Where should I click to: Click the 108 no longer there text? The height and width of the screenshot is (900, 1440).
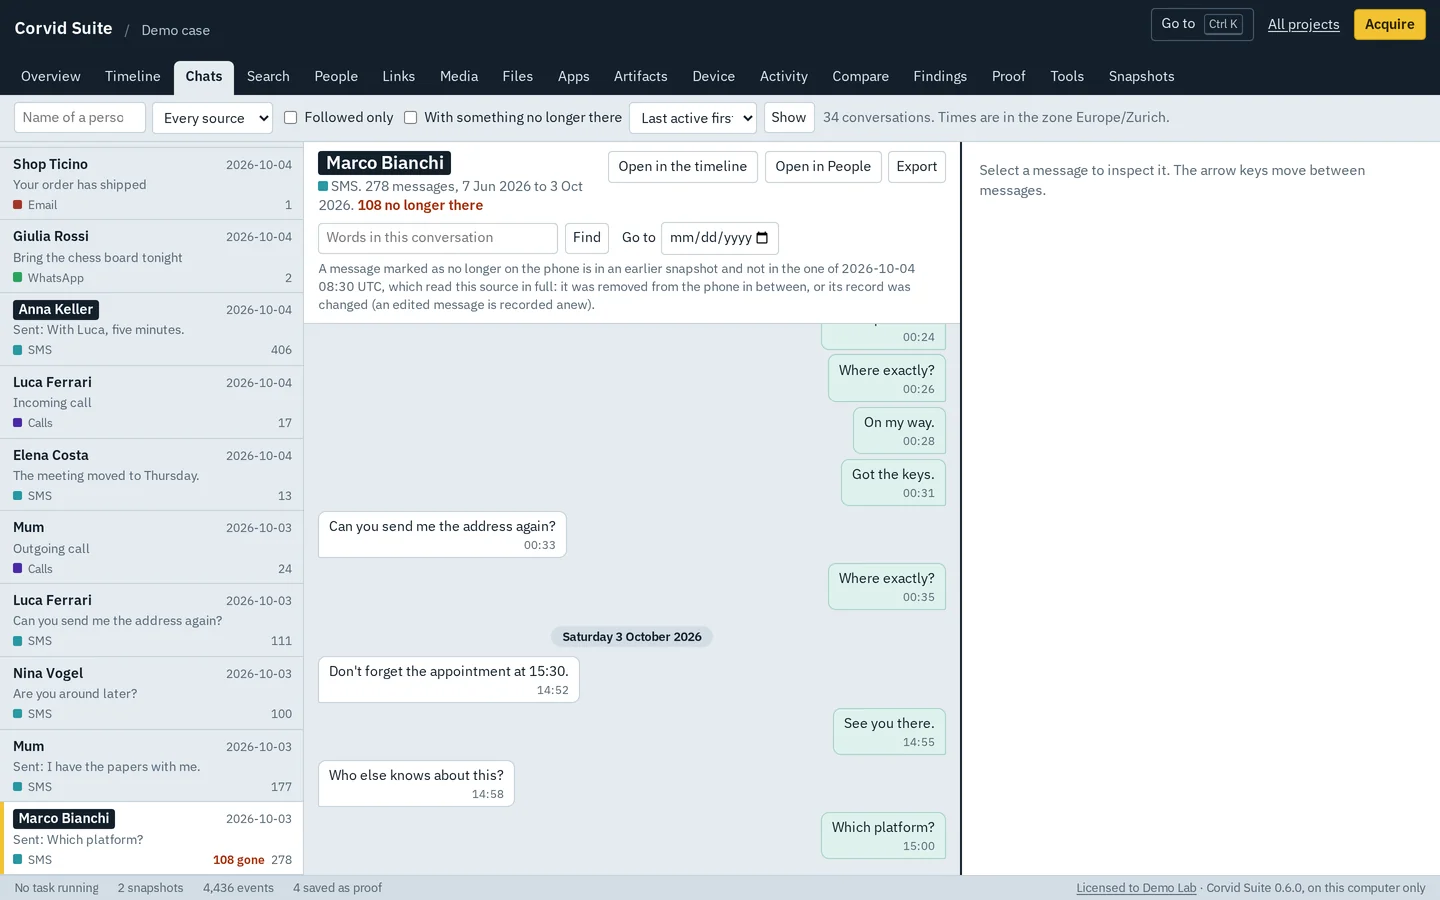(x=420, y=205)
